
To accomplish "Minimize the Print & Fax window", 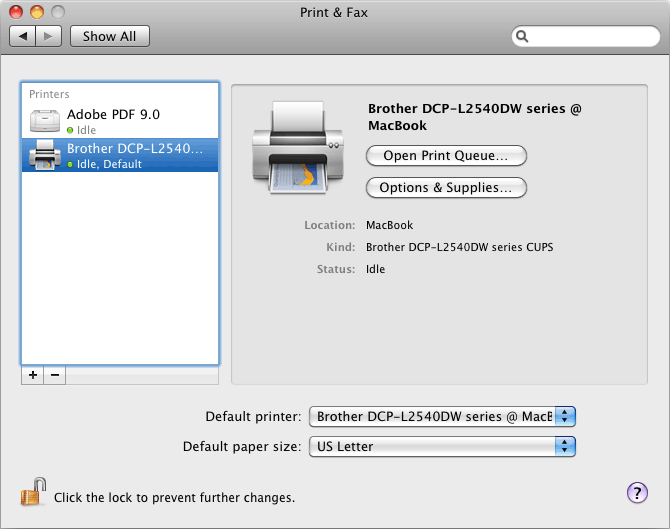I will [x=37, y=12].
